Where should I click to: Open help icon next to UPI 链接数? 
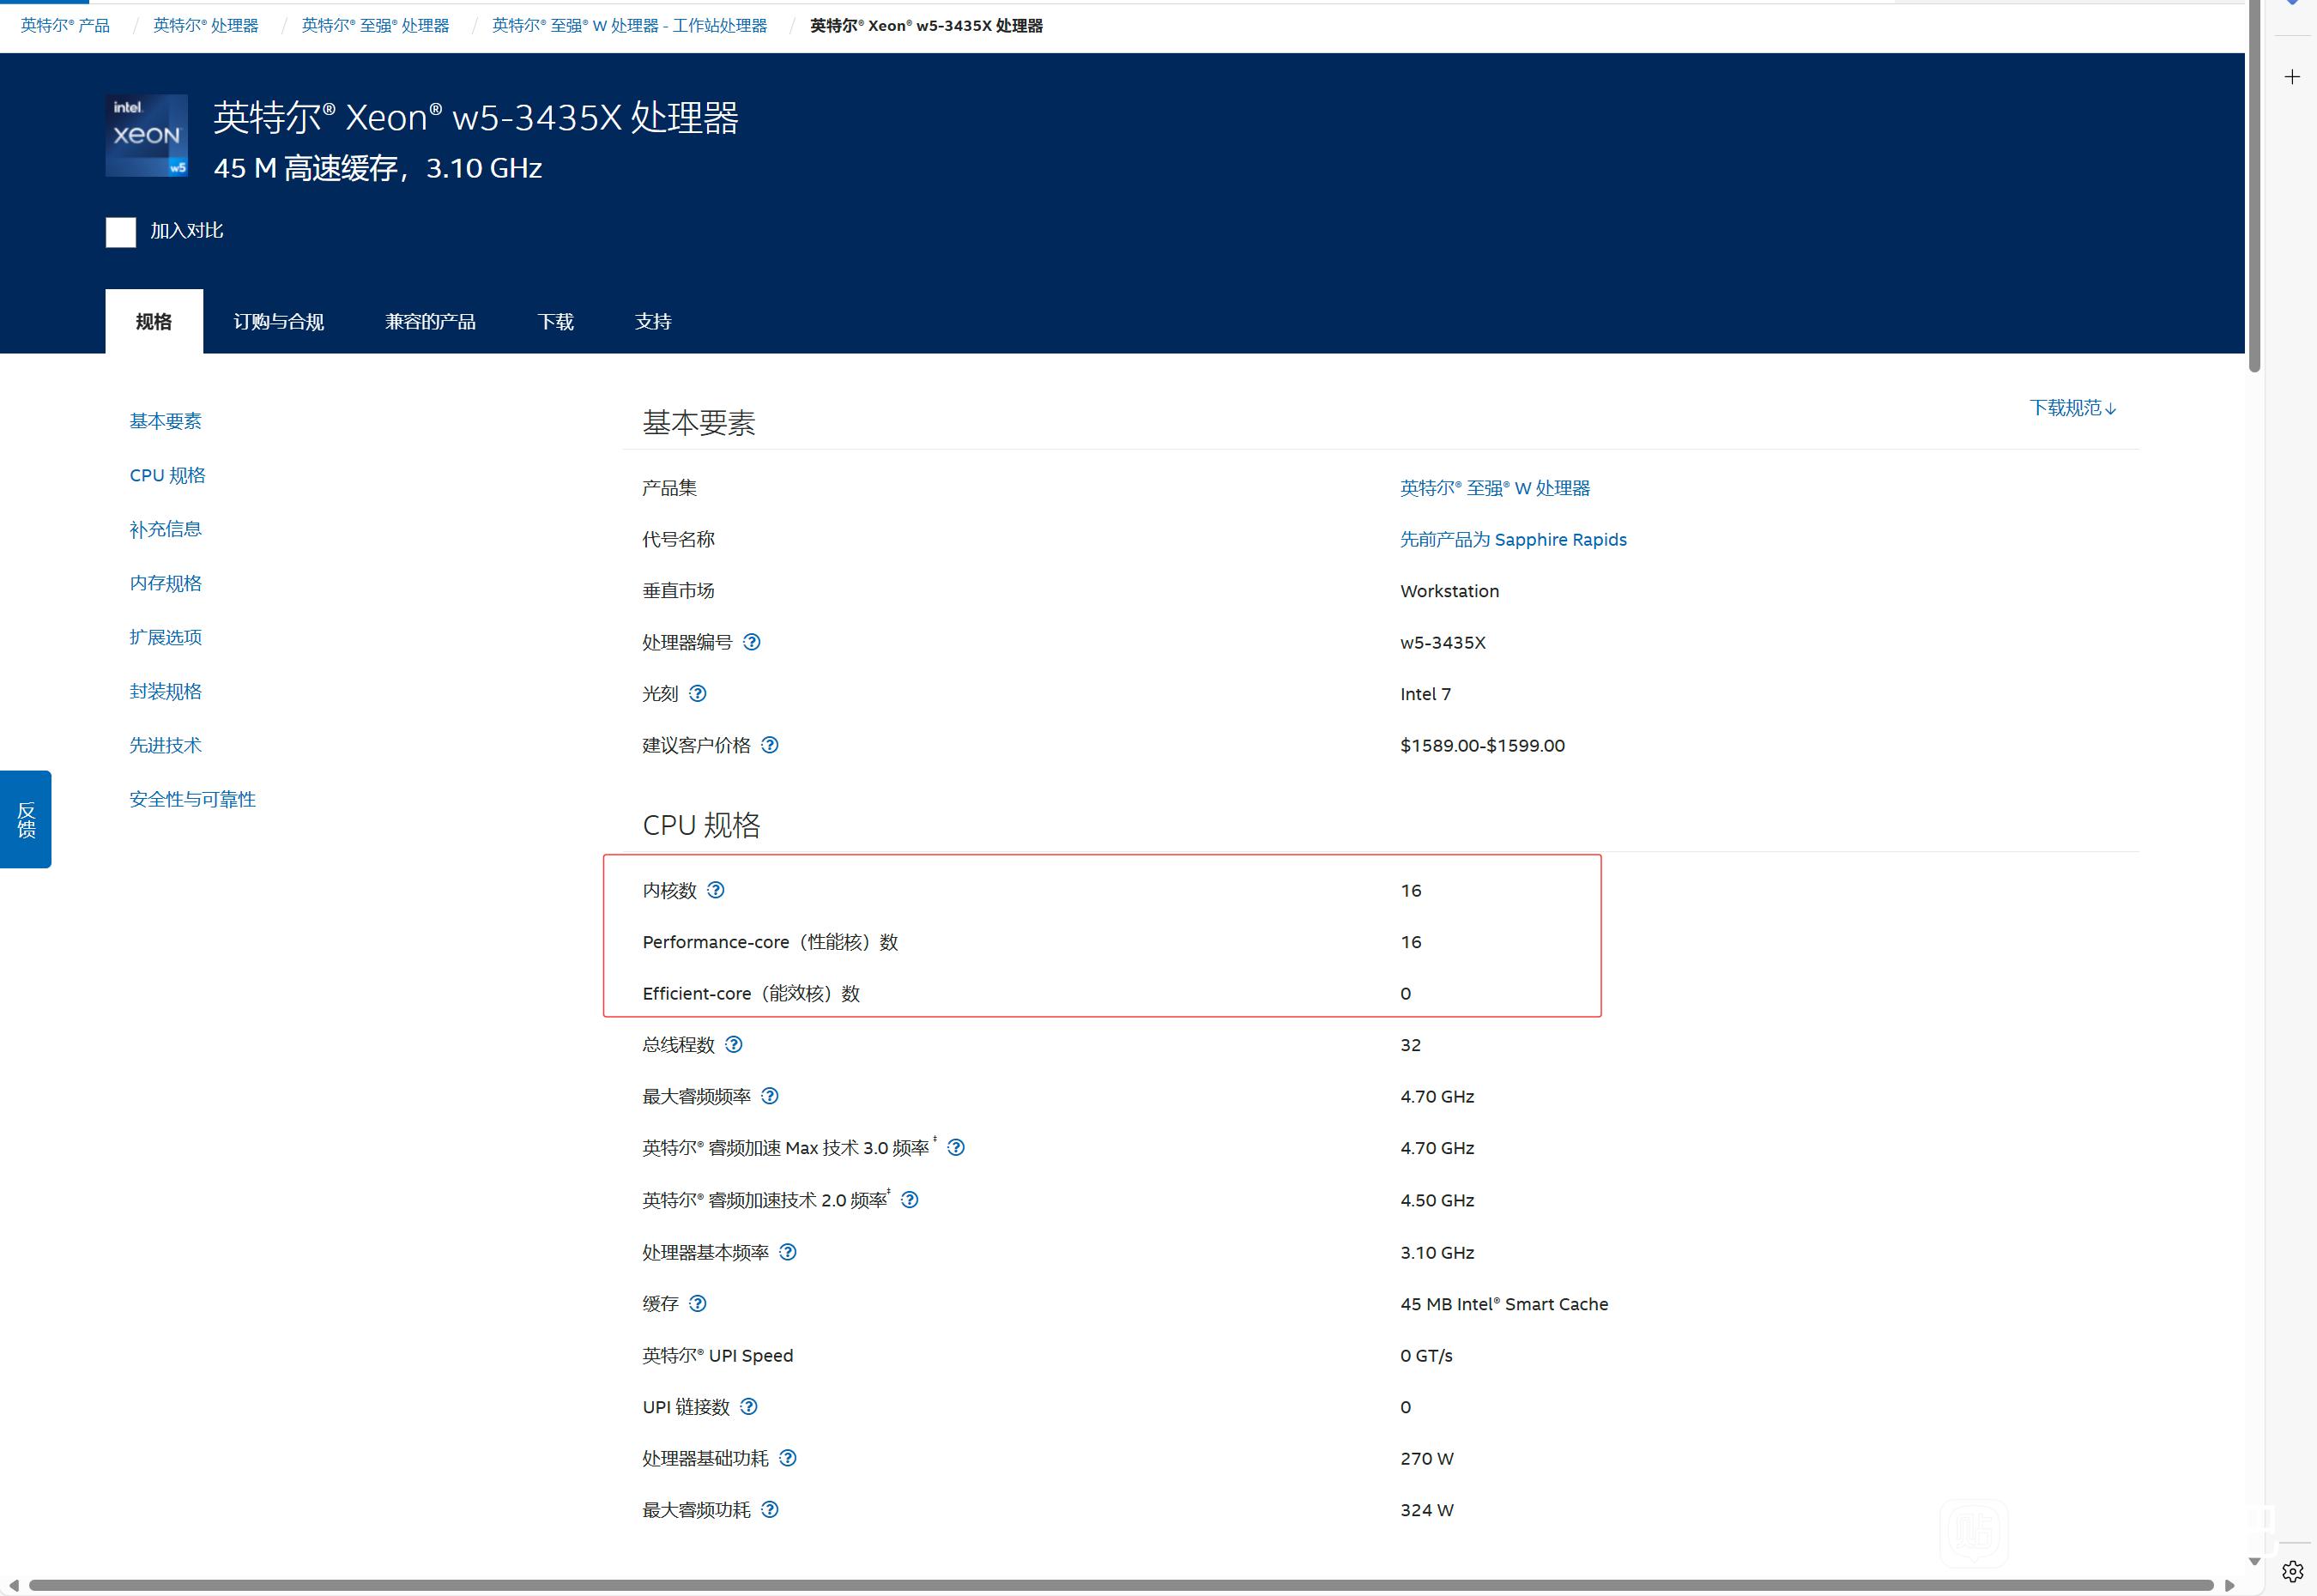pyautogui.click(x=749, y=1406)
